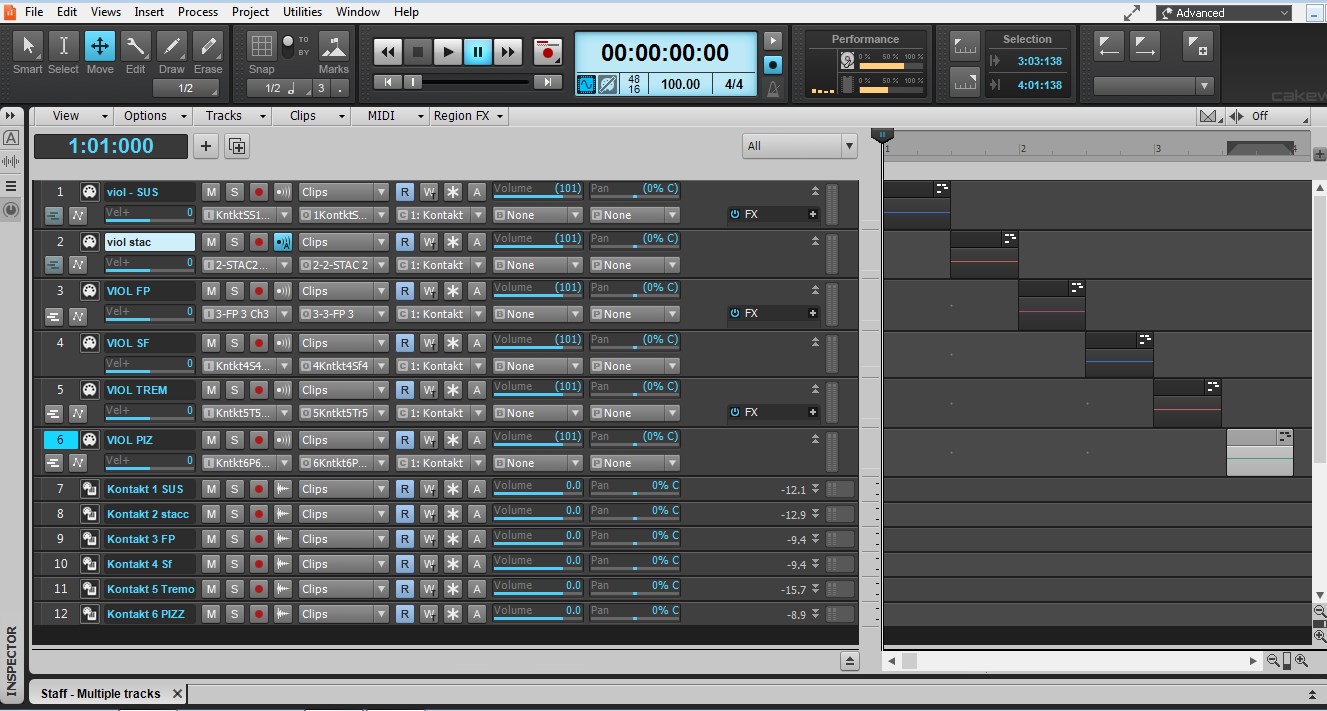Open the Track View Clips menu
Screen dimensions: 1327x711
tap(312, 116)
